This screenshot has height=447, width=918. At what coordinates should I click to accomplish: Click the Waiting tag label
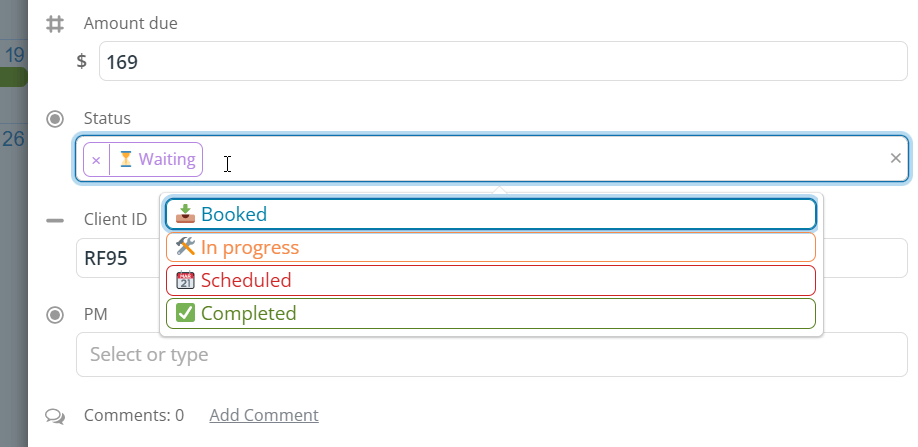click(x=167, y=159)
